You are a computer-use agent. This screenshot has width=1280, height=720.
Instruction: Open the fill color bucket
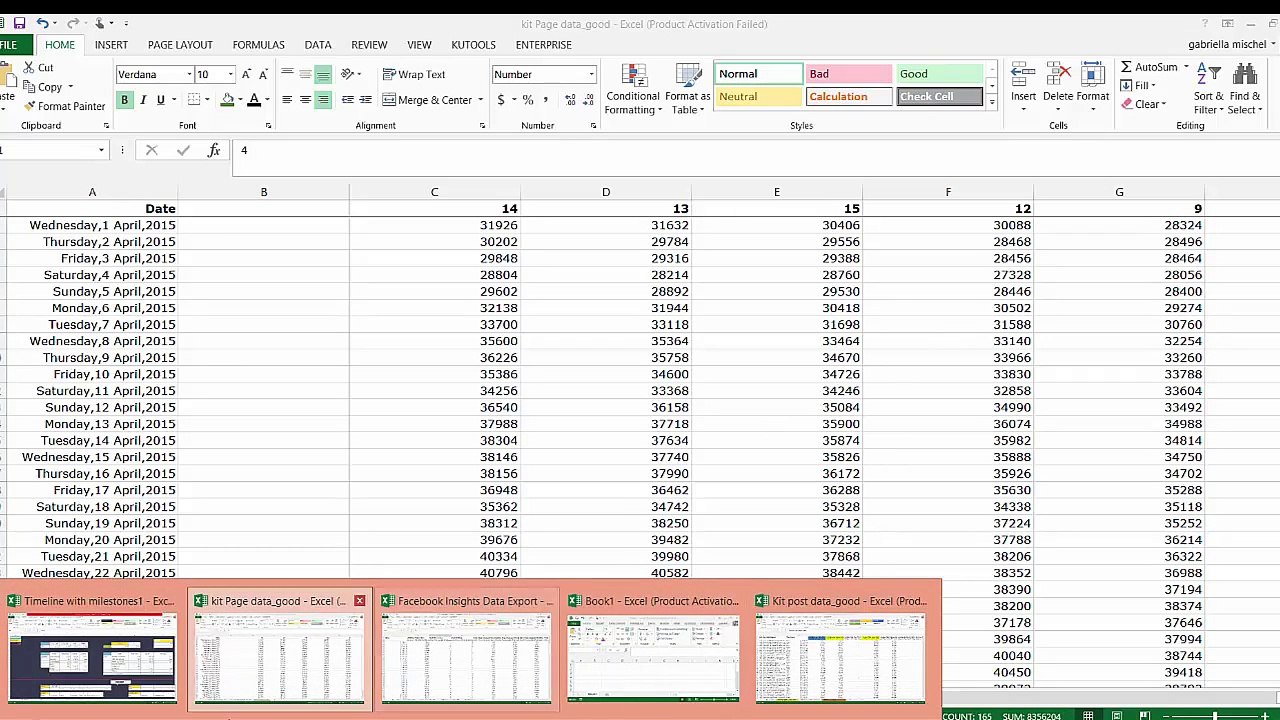coord(227,100)
